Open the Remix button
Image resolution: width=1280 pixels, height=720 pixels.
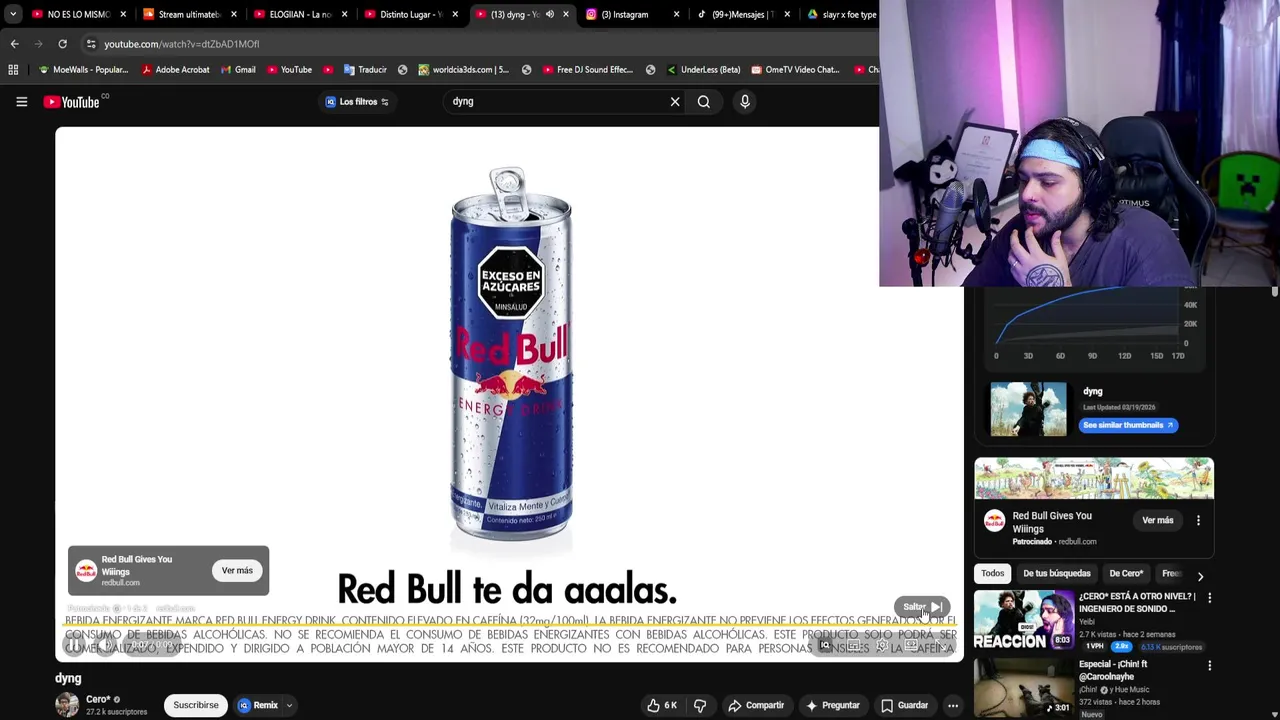pyautogui.click(x=258, y=705)
